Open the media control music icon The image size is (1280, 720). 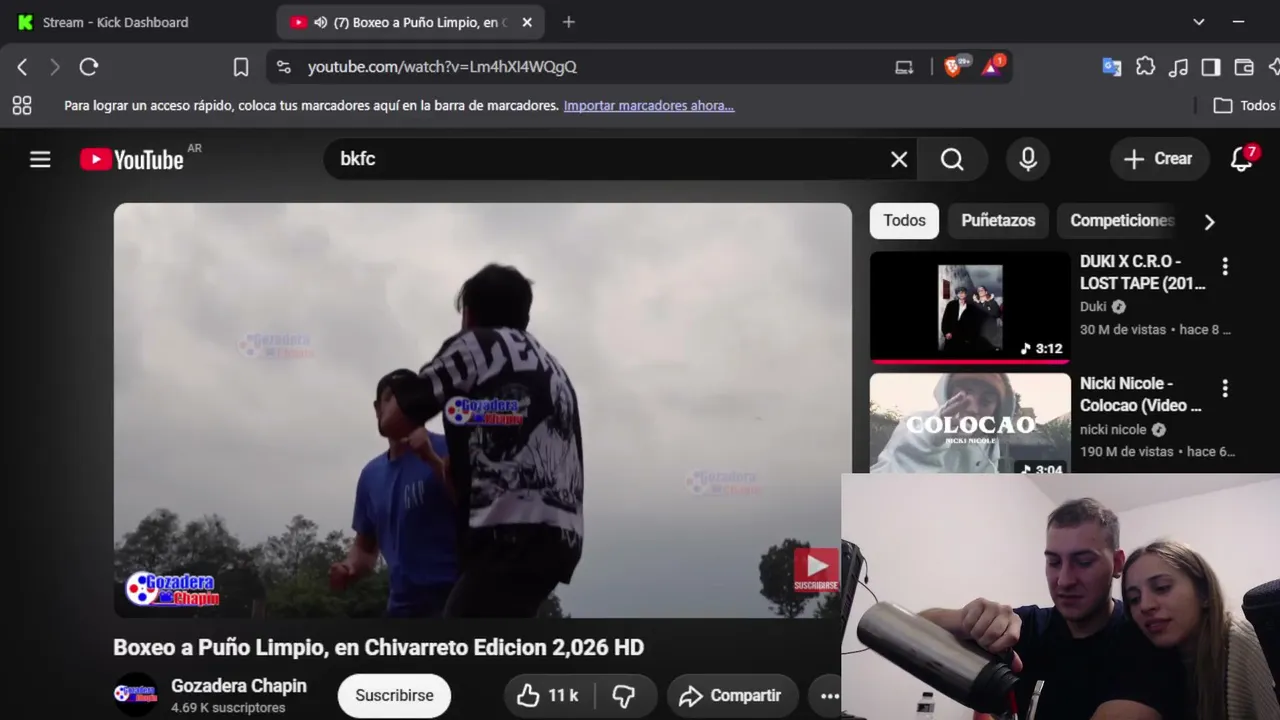(1179, 67)
